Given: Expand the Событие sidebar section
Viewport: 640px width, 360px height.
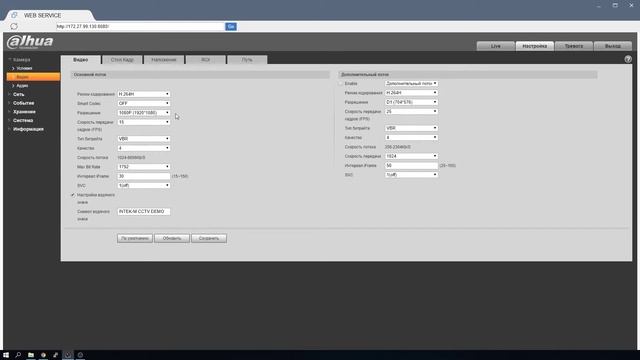Looking at the screenshot, I should (24, 103).
